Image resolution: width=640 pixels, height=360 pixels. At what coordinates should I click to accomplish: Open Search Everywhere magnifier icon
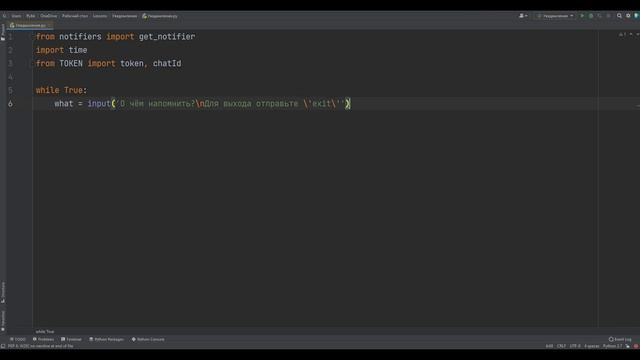pyautogui.click(x=619, y=16)
